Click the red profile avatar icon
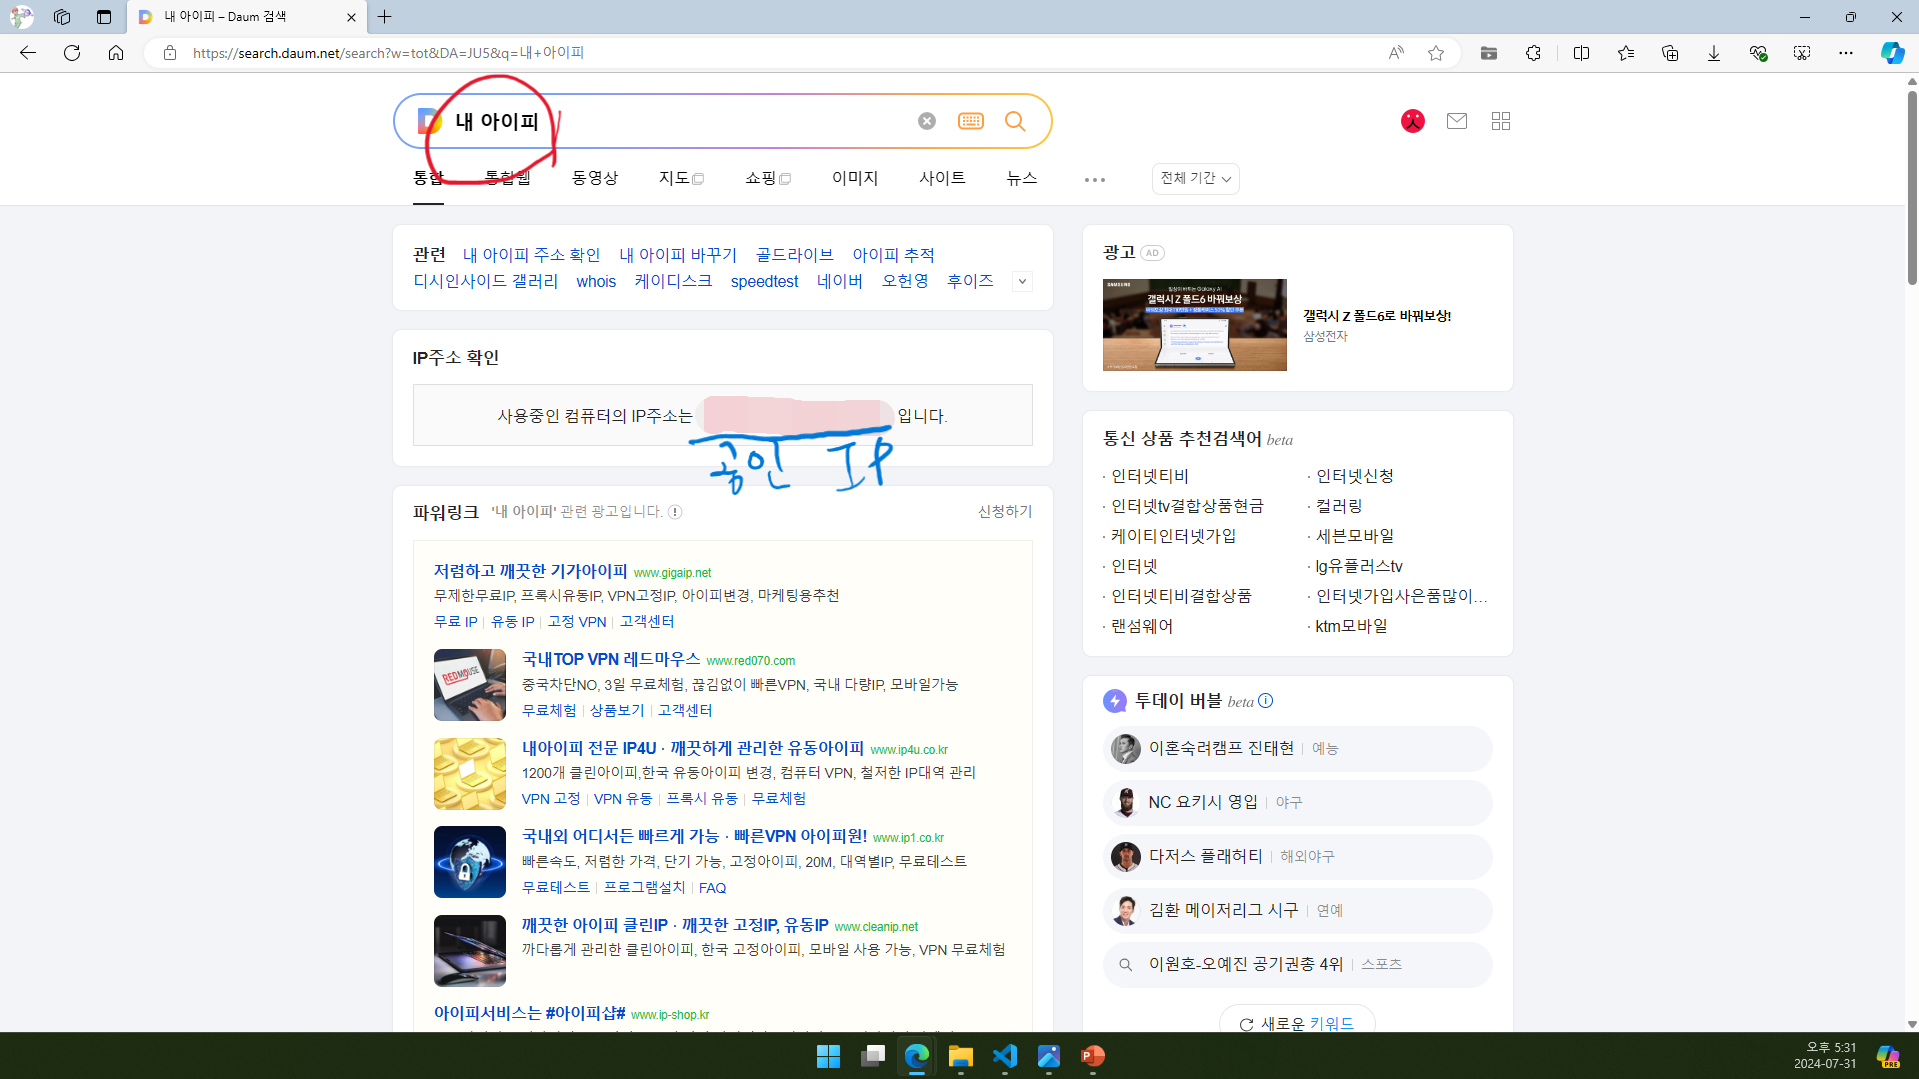This screenshot has height=1079, width=1919. pos(1413,121)
